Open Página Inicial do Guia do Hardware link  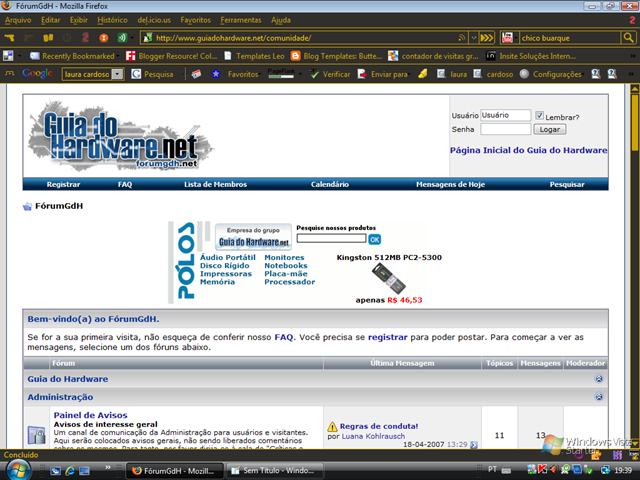point(528,150)
